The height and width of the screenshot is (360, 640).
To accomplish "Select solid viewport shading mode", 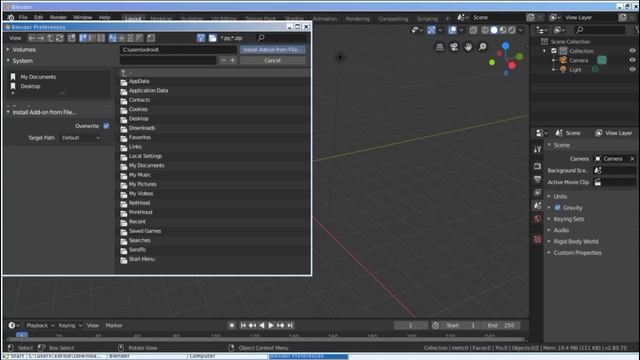I will point(494,30).
